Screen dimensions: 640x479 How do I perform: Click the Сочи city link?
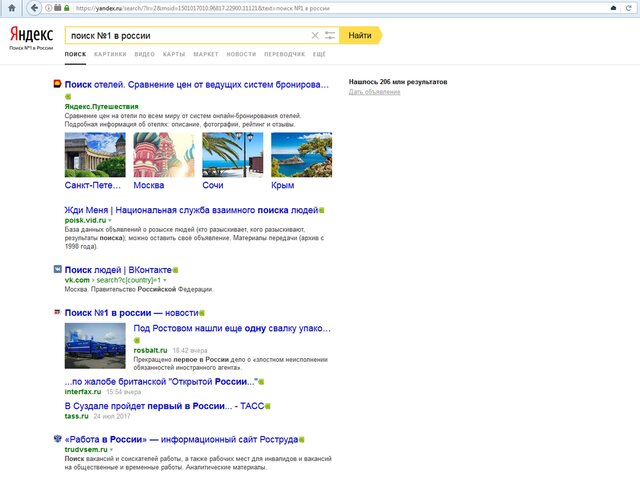(x=213, y=185)
